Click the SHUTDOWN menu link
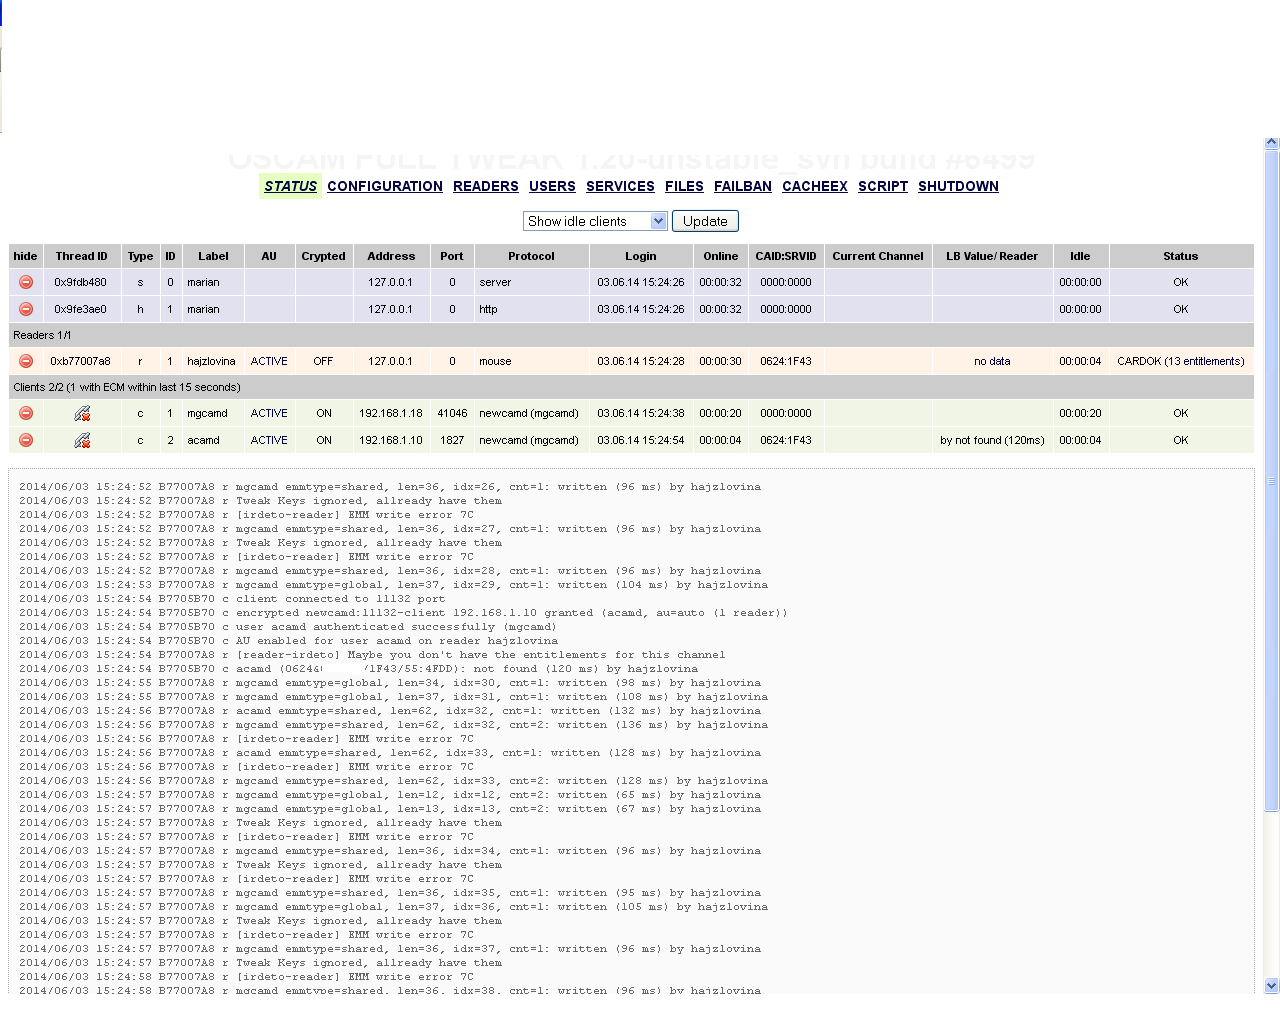 958,187
